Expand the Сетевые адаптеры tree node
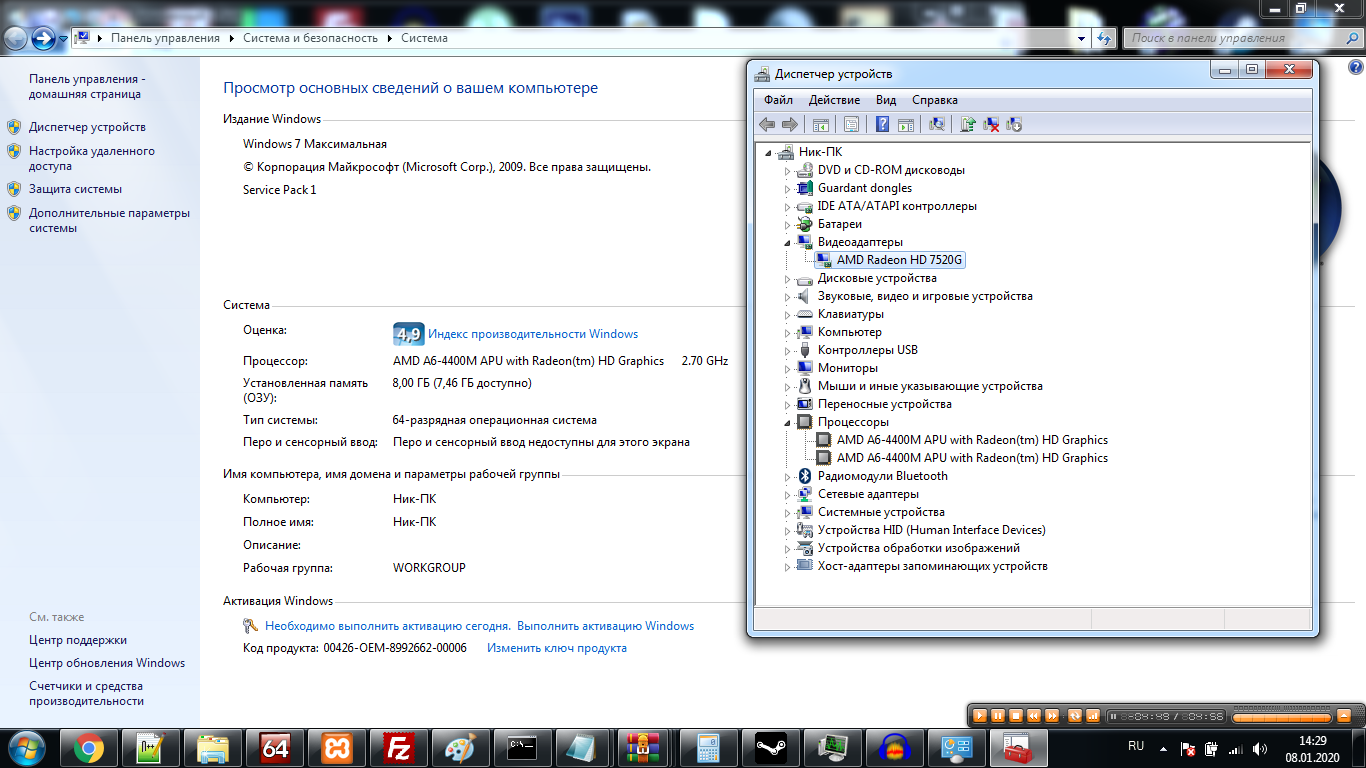Image resolution: width=1366 pixels, height=768 pixels. (788, 494)
